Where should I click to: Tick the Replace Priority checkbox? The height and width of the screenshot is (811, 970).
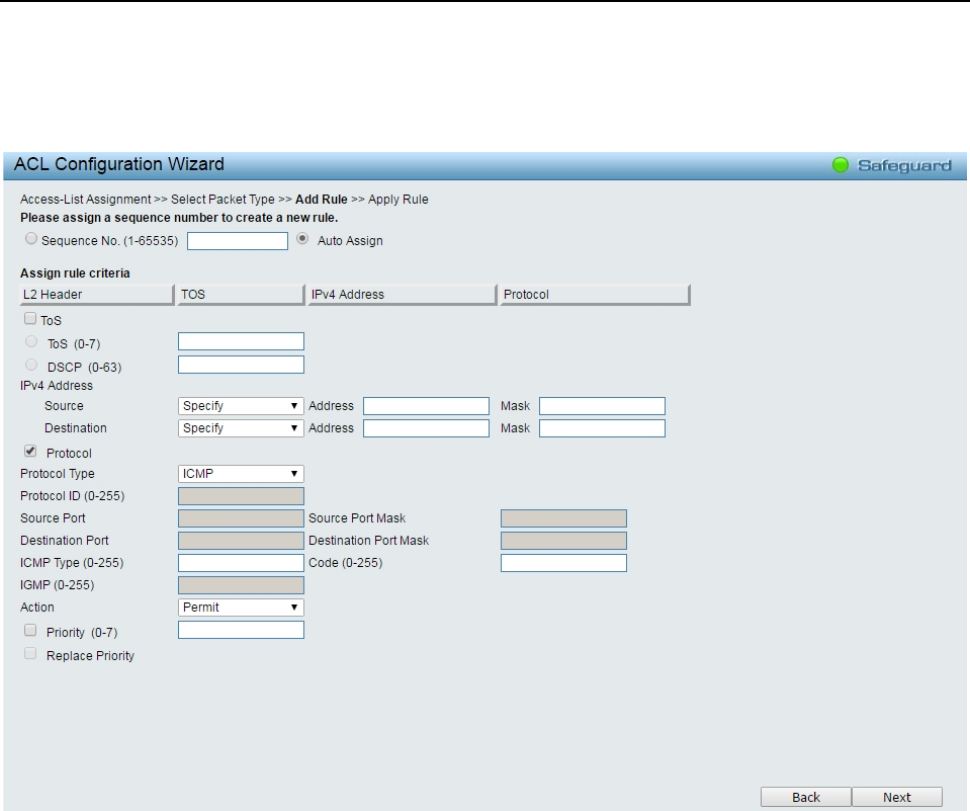30,654
